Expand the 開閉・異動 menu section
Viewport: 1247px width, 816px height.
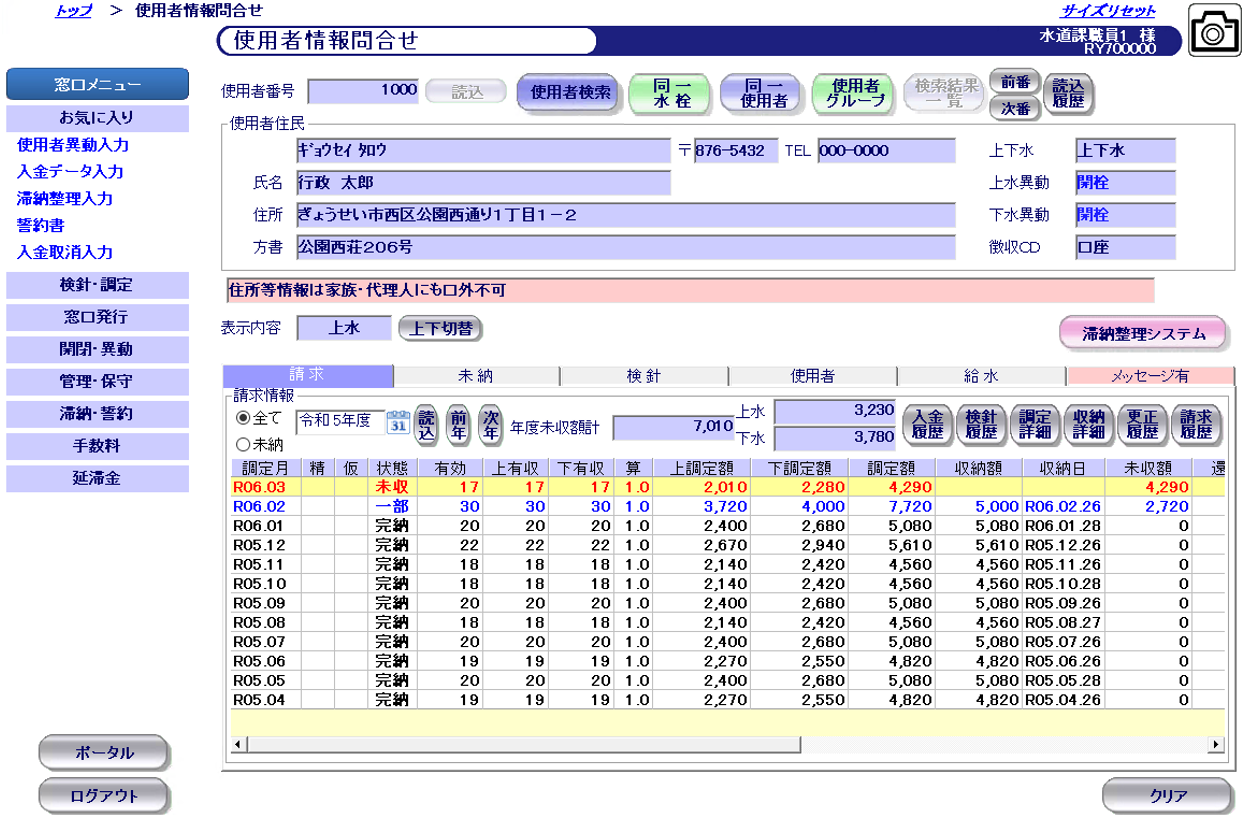point(97,349)
